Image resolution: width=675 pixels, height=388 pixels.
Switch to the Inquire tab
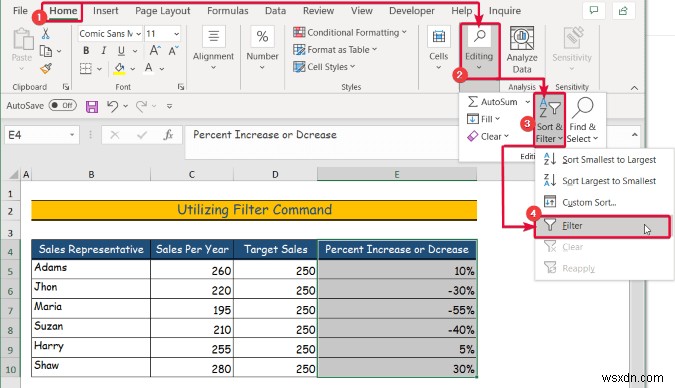pyautogui.click(x=505, y=11)
